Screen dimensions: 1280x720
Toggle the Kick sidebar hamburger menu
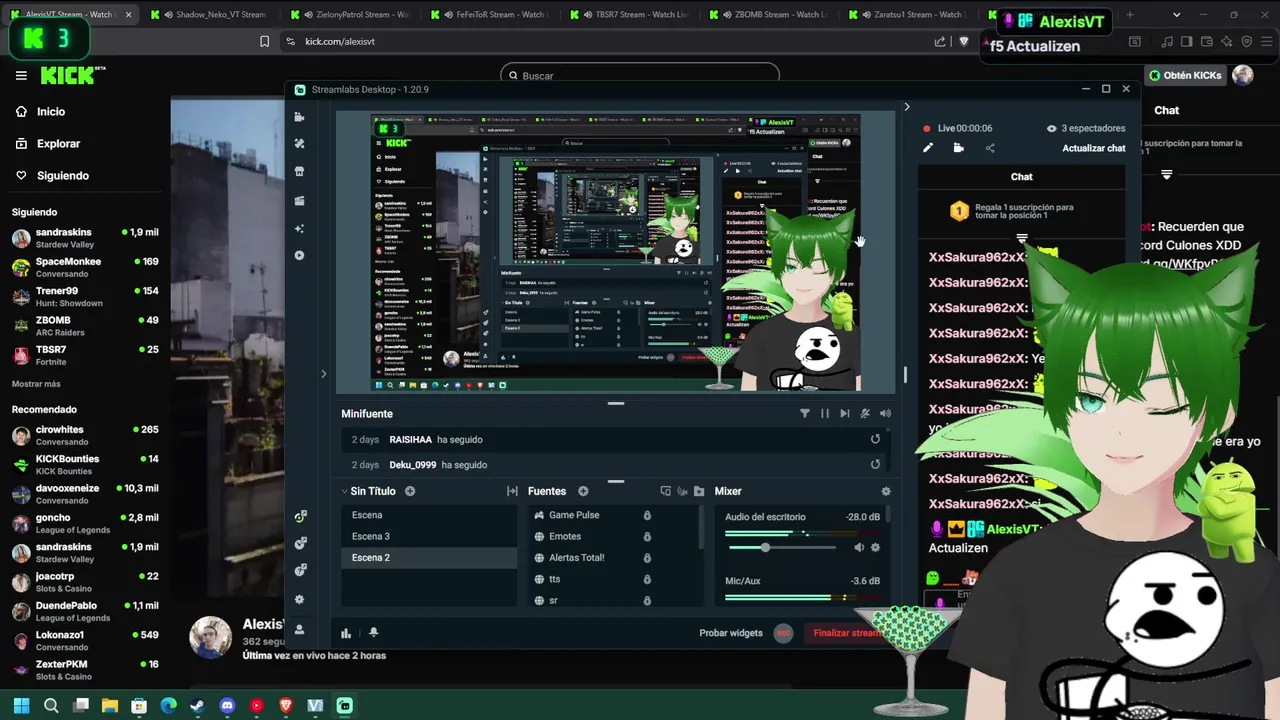(21, 76)
